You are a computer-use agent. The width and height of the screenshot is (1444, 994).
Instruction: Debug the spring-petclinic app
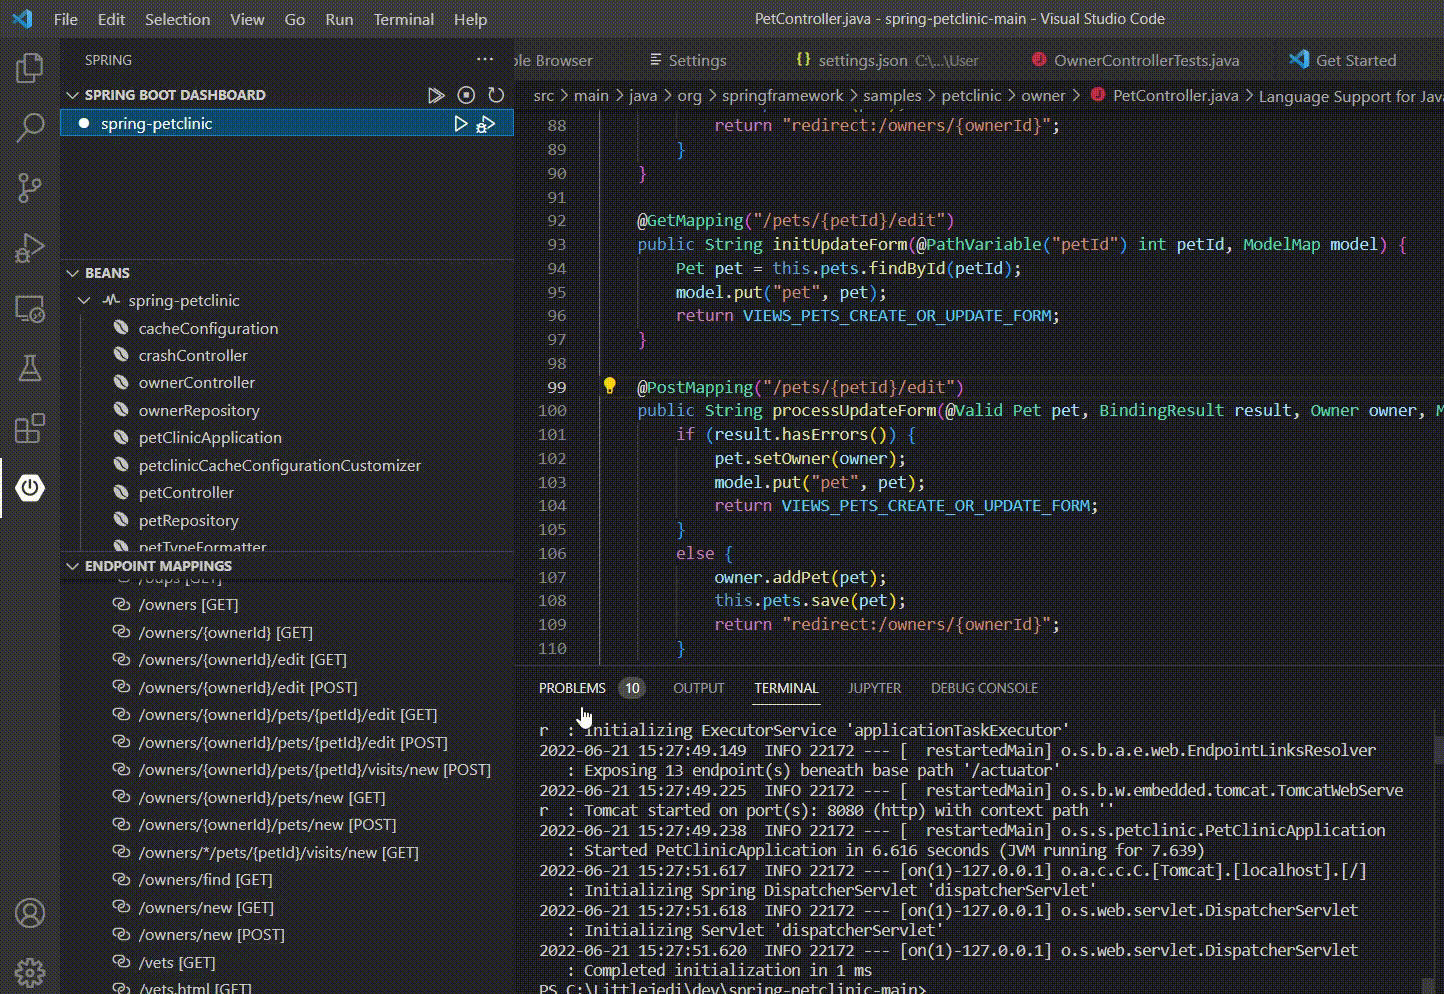(486, 124)
